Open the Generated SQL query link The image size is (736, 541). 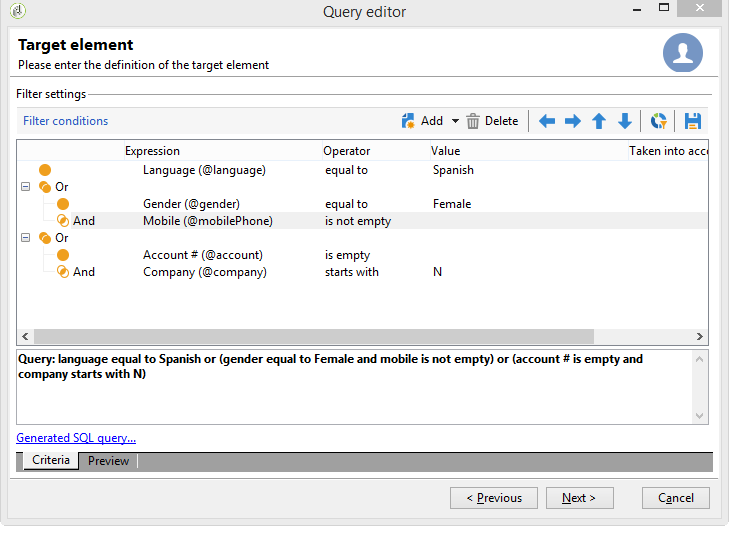click(76, 438)
